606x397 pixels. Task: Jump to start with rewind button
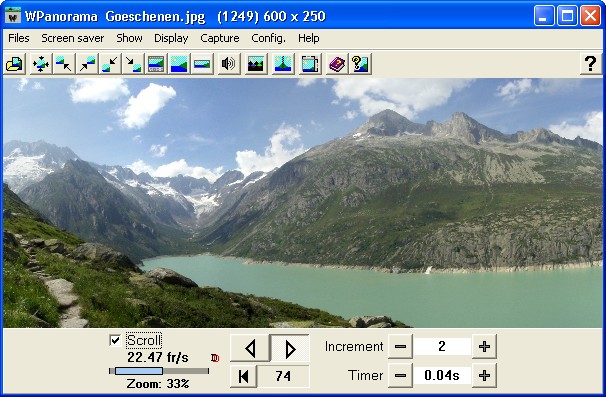[243, 376]
